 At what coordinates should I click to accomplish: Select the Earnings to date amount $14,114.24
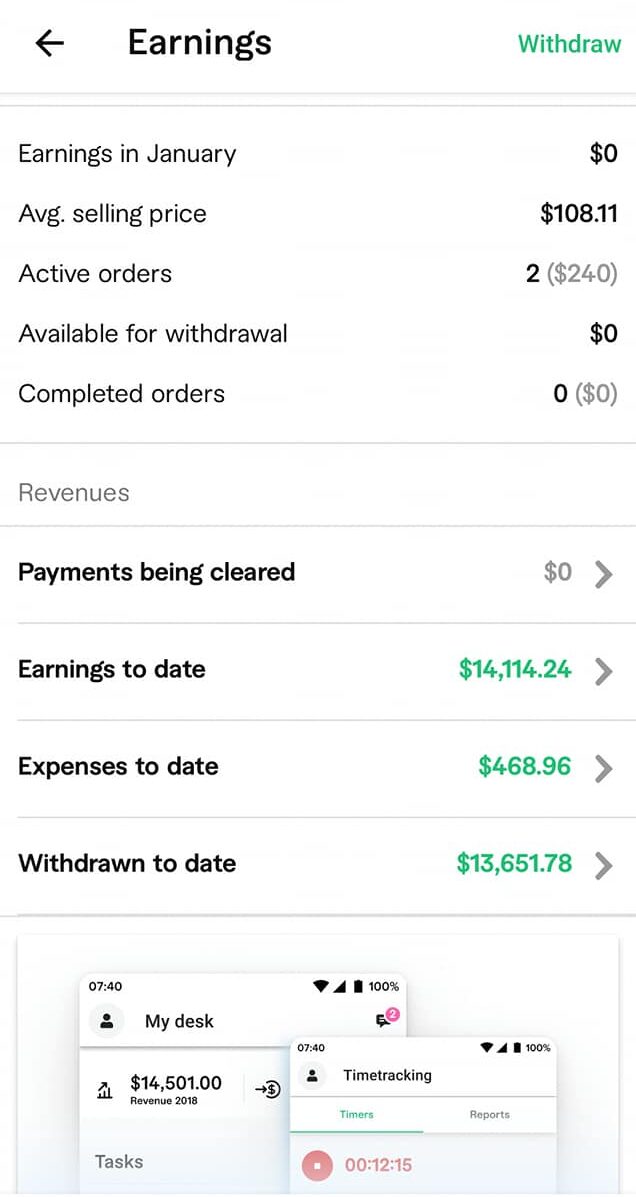coord(515,670)
